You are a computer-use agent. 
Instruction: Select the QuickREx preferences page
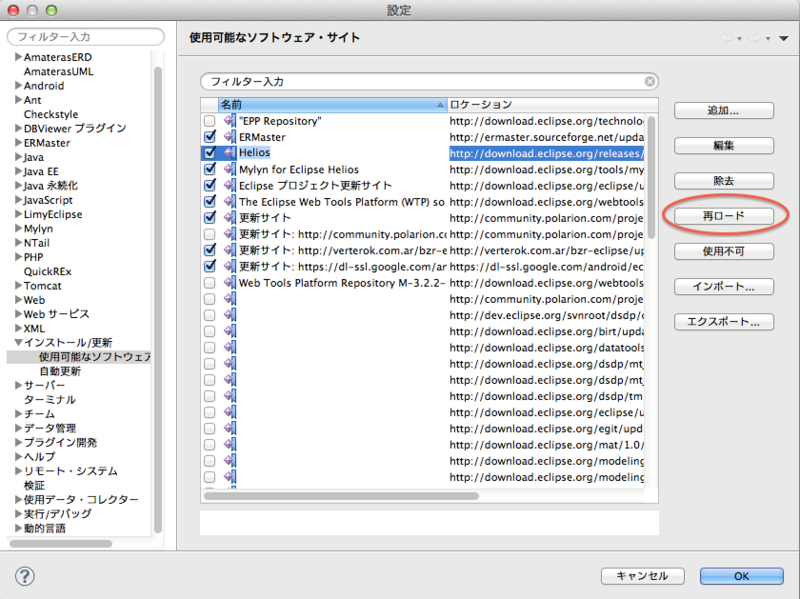tap(47, 271)
